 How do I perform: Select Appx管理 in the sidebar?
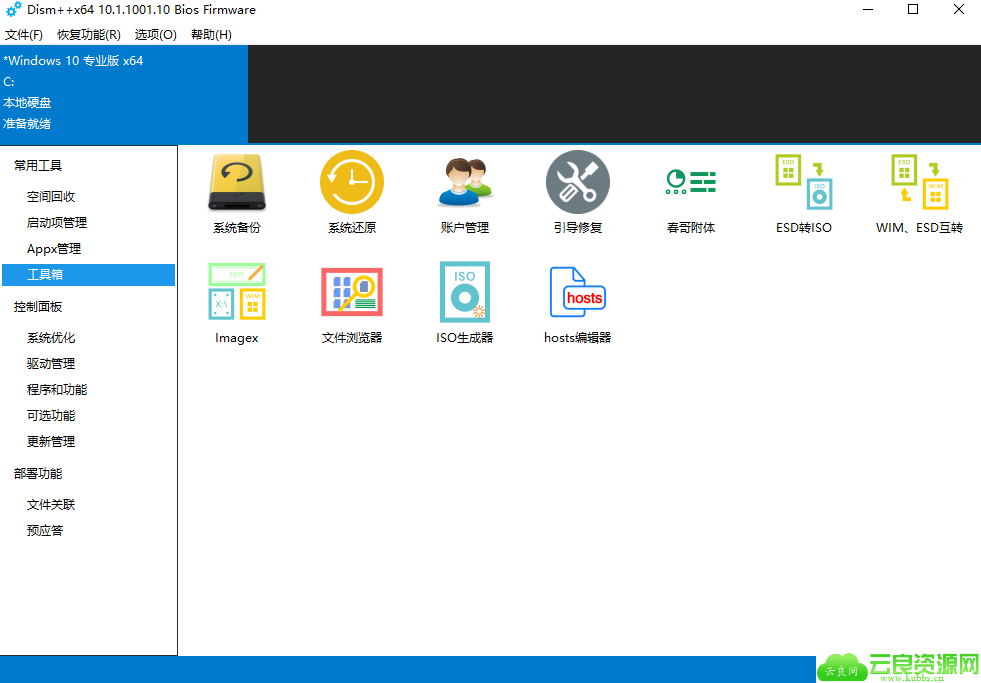point(54,249)
